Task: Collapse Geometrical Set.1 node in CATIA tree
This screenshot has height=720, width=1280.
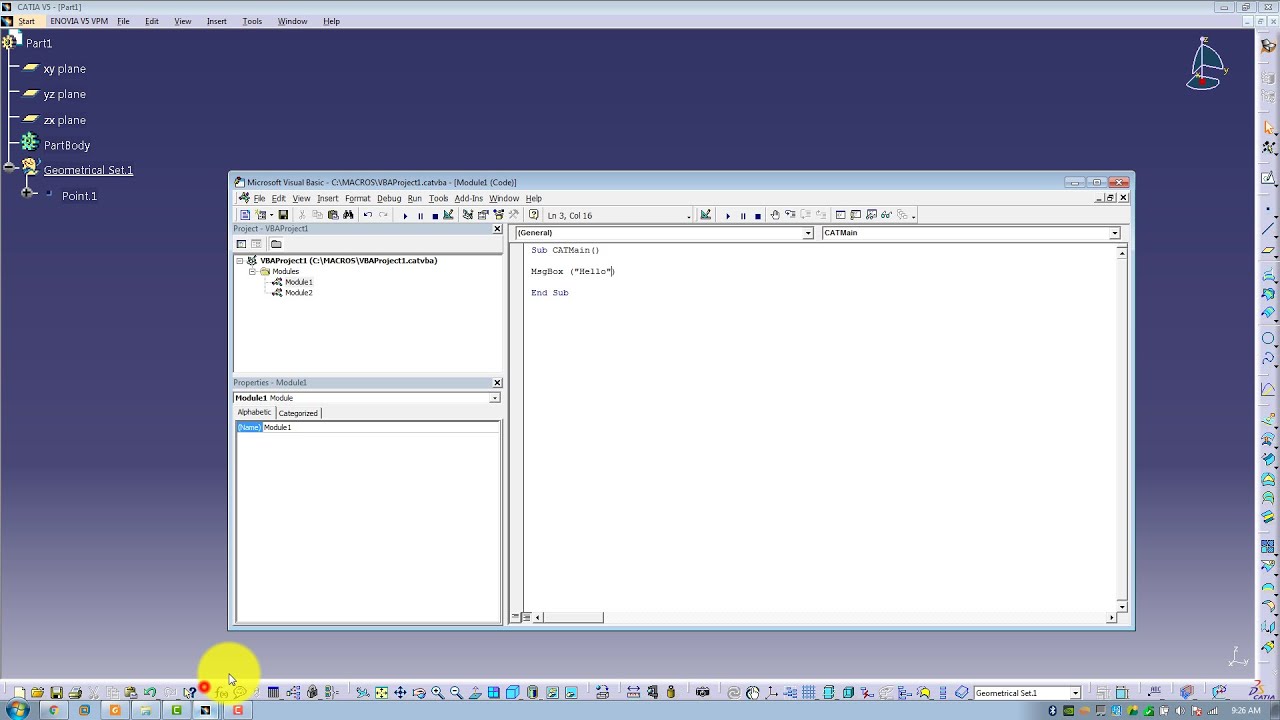Action: pyautogui.click(x=9, y=168)
